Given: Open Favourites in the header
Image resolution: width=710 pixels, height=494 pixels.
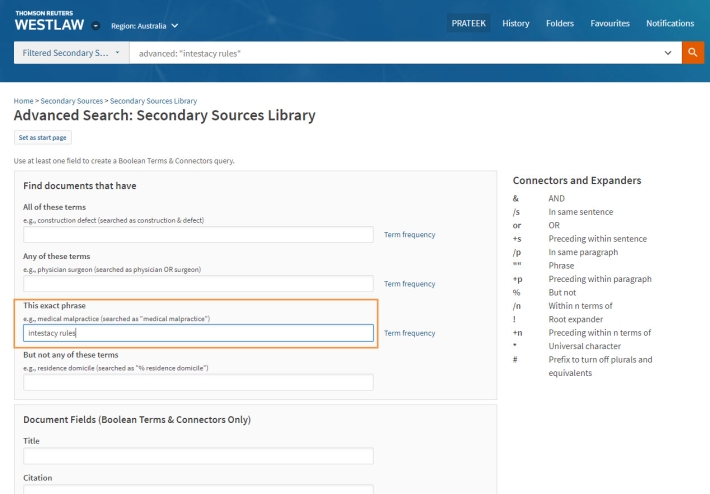Looking at the screenshot, I should pyautogui.click(x=610, y=23).
